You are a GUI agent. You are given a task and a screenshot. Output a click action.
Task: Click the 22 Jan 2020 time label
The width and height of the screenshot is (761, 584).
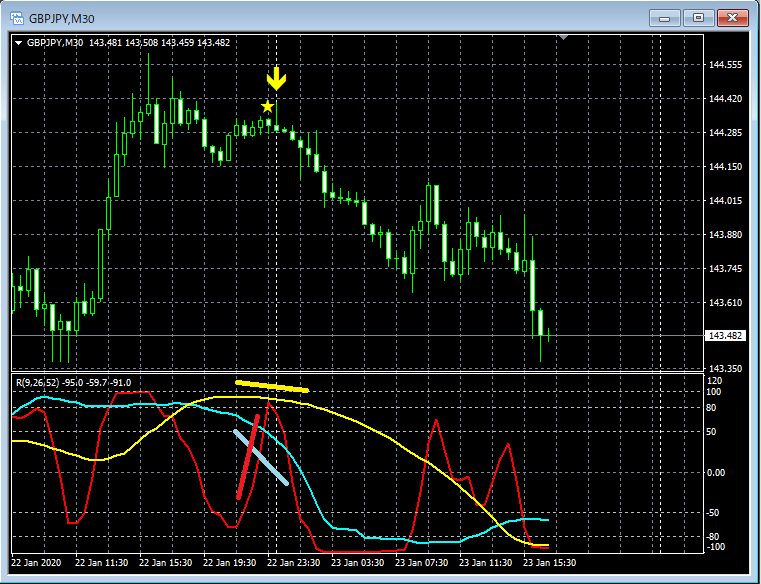pos(36,563)
